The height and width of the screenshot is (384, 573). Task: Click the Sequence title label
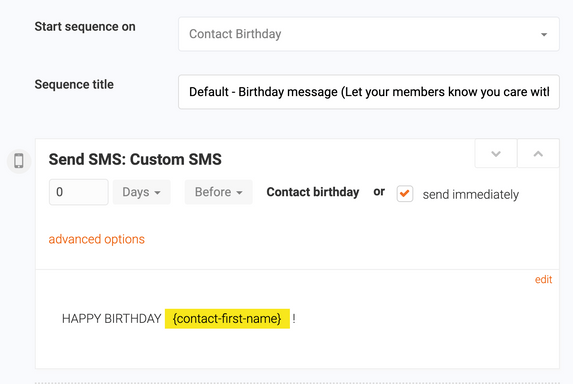(74, 84)
